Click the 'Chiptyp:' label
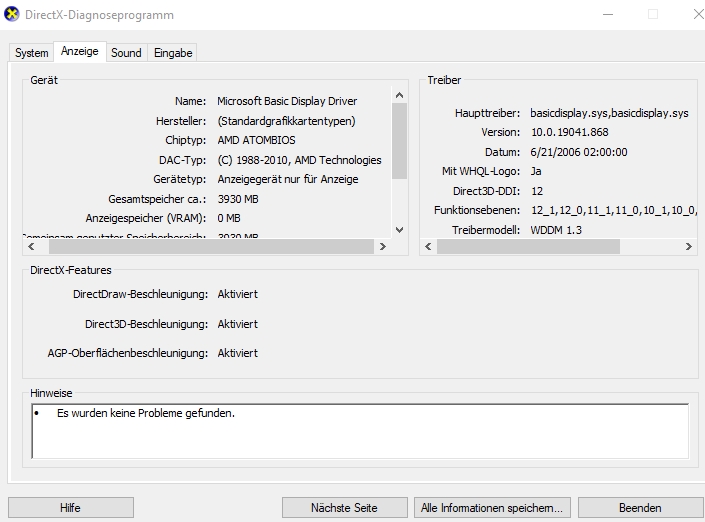 click(x=185, y=140)
